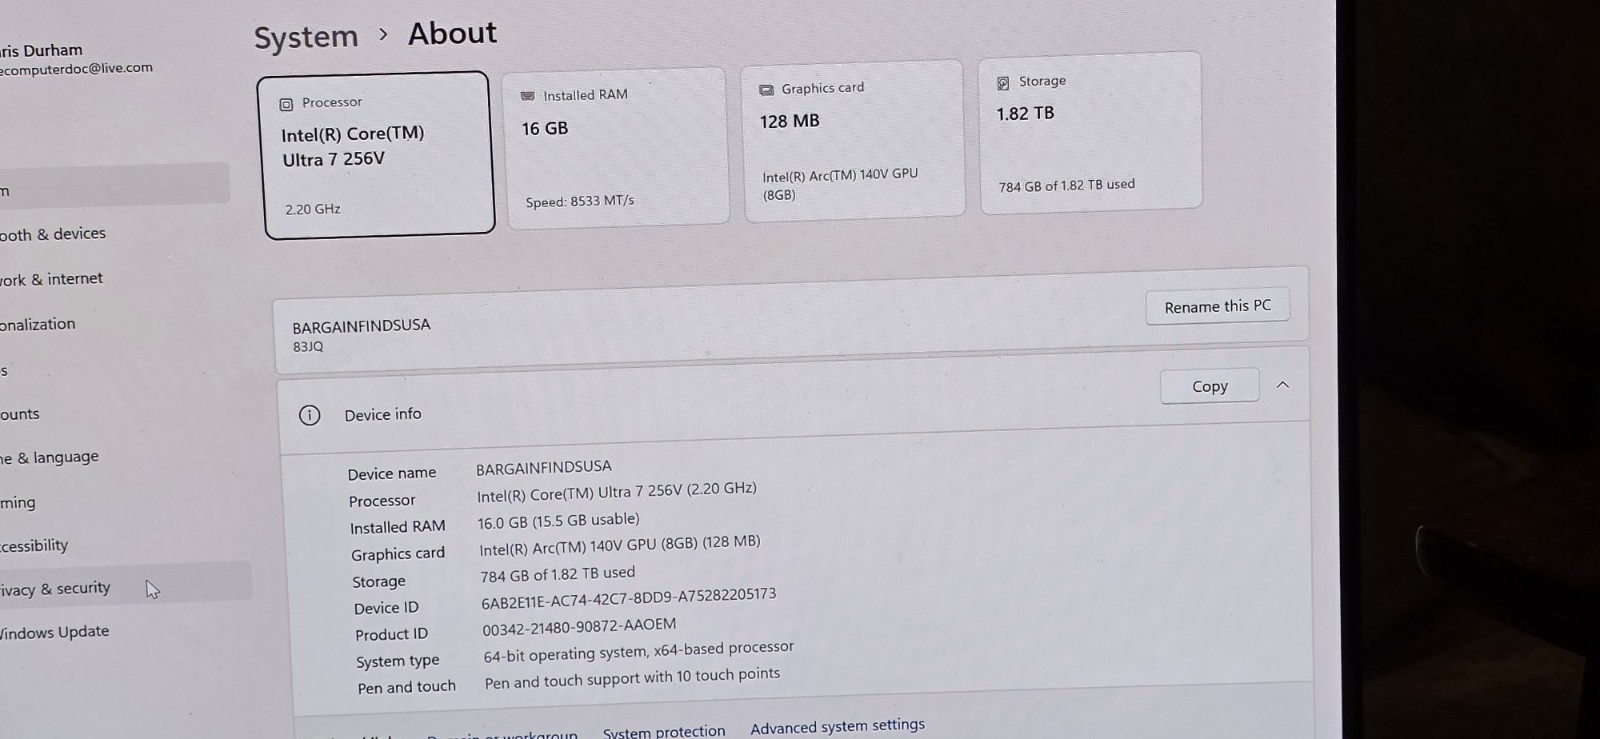This screenshot has height=739, width=1600.
Task: Select the Installed RAM summary card
Action: (x=616, y=148)
